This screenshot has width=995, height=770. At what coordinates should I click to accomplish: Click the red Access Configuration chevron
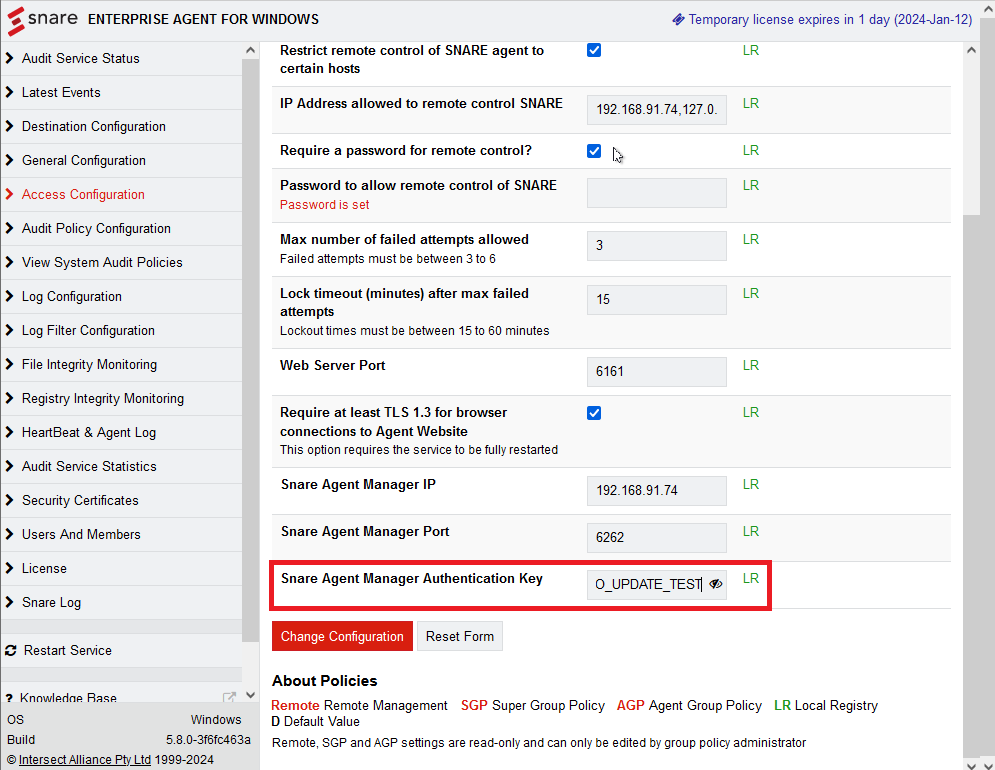click(10, 194)
